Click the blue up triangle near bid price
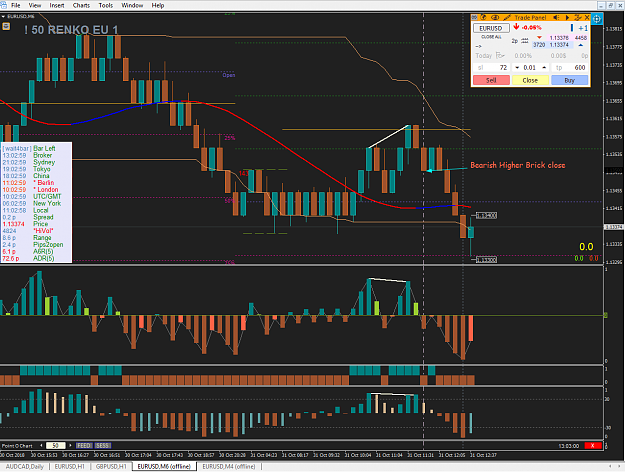The height and width of the screenshot is (472, 625). pyautogui.click(x=580, y=45)
